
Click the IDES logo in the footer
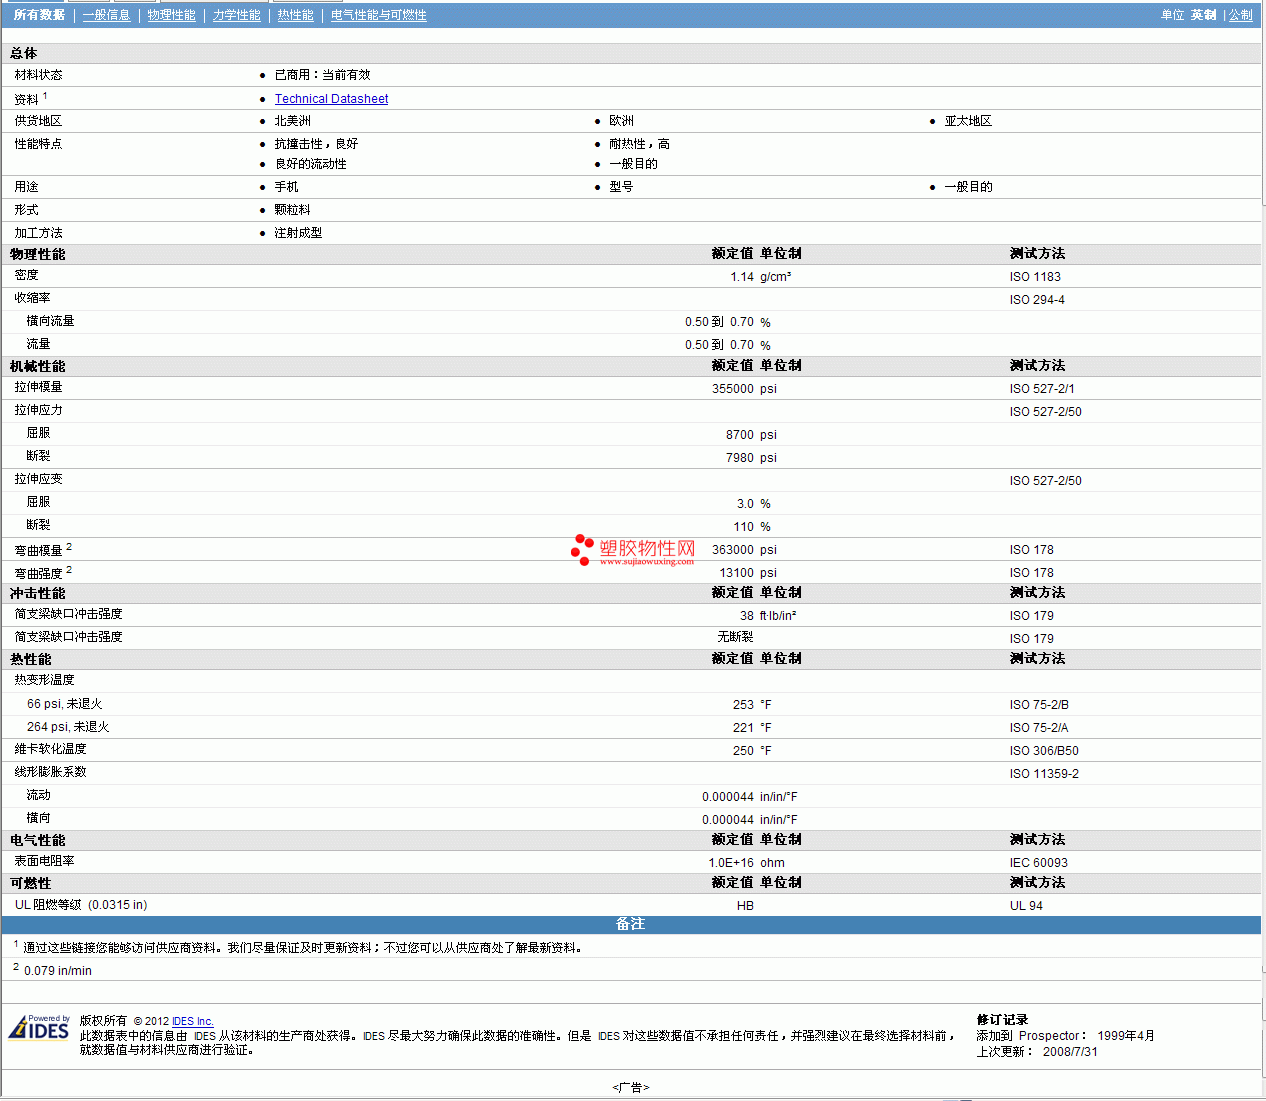[x=39, y=1028]
